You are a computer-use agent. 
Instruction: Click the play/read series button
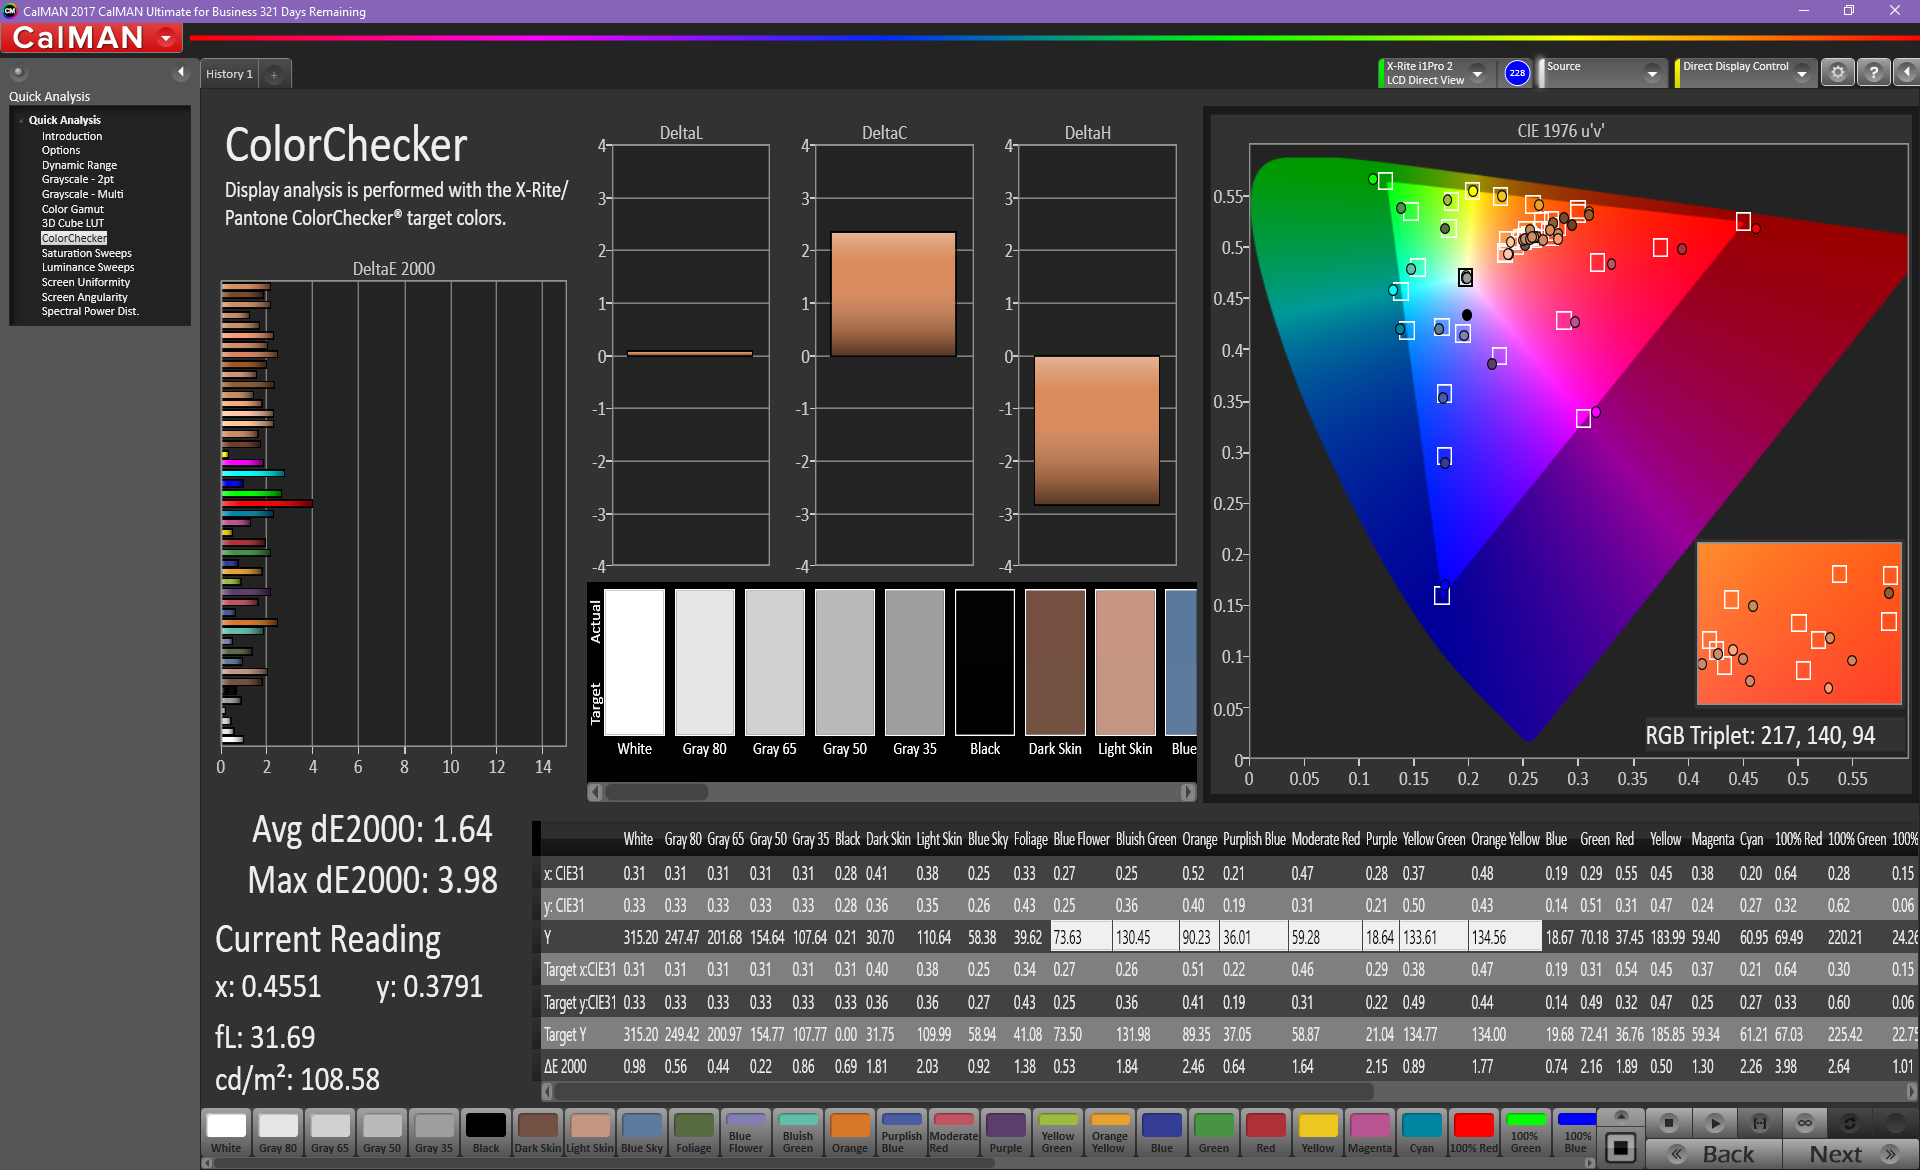(x=1714, y=1123)
